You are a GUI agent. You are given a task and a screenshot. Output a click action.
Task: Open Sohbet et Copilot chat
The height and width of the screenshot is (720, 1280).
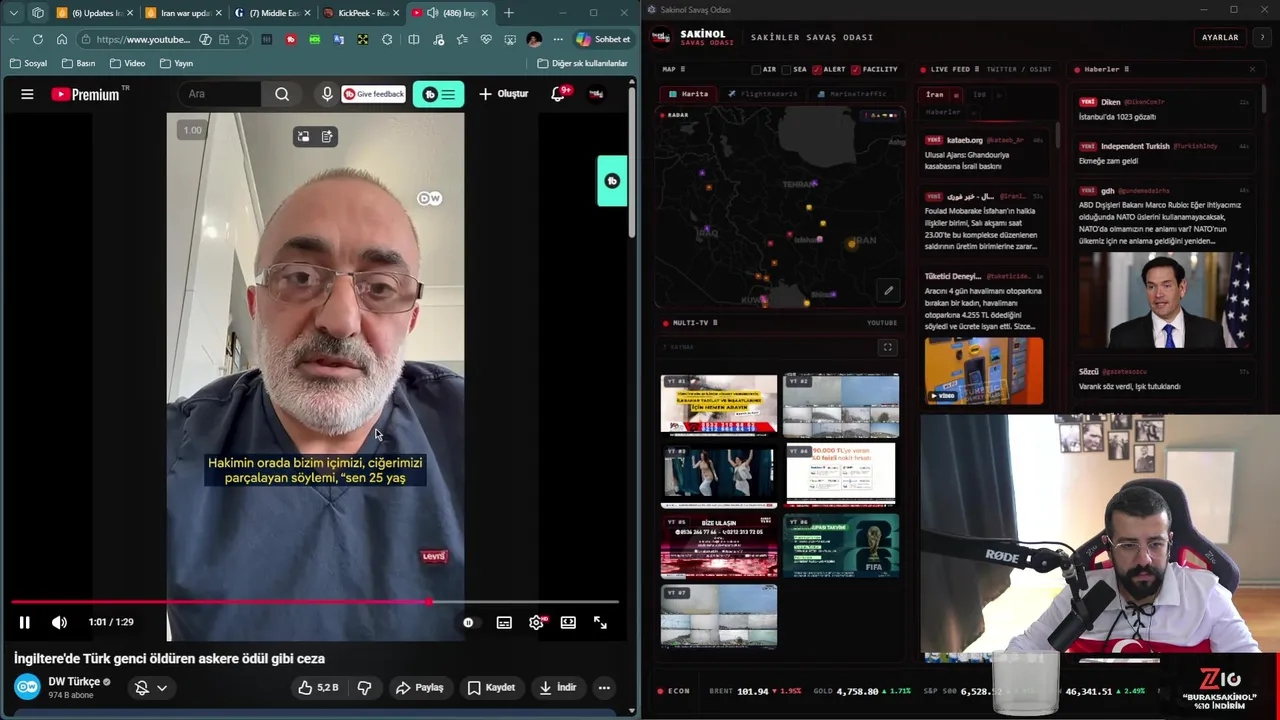(603, 39)
